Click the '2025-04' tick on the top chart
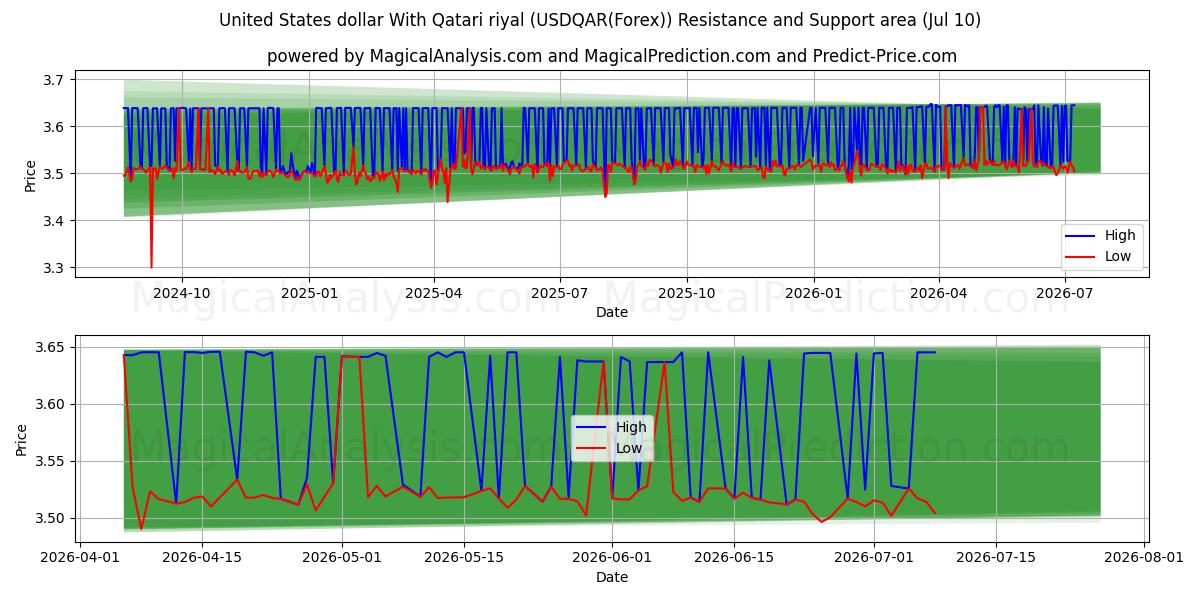Screen dimensions: 1200x600 tap(434, 293)
